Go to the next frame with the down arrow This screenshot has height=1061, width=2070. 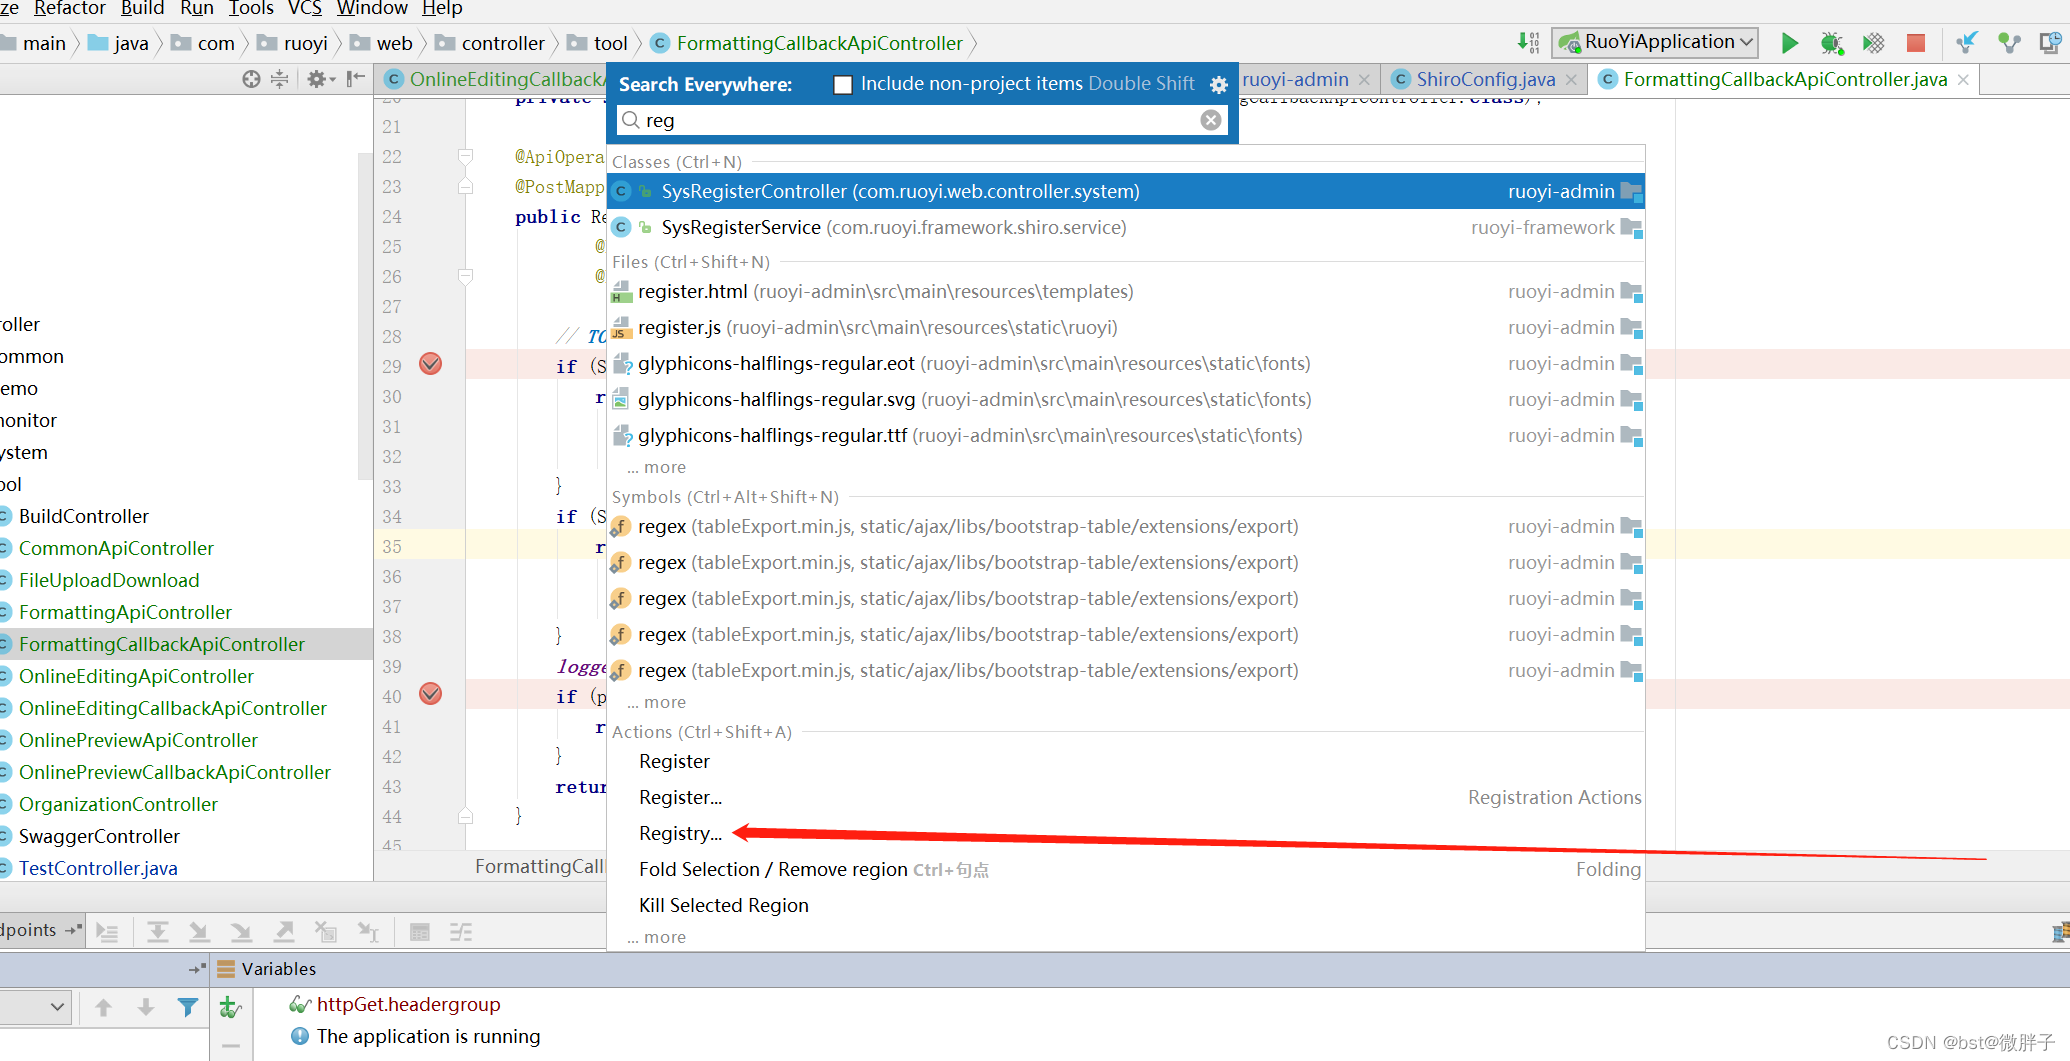coord(146,1007)
